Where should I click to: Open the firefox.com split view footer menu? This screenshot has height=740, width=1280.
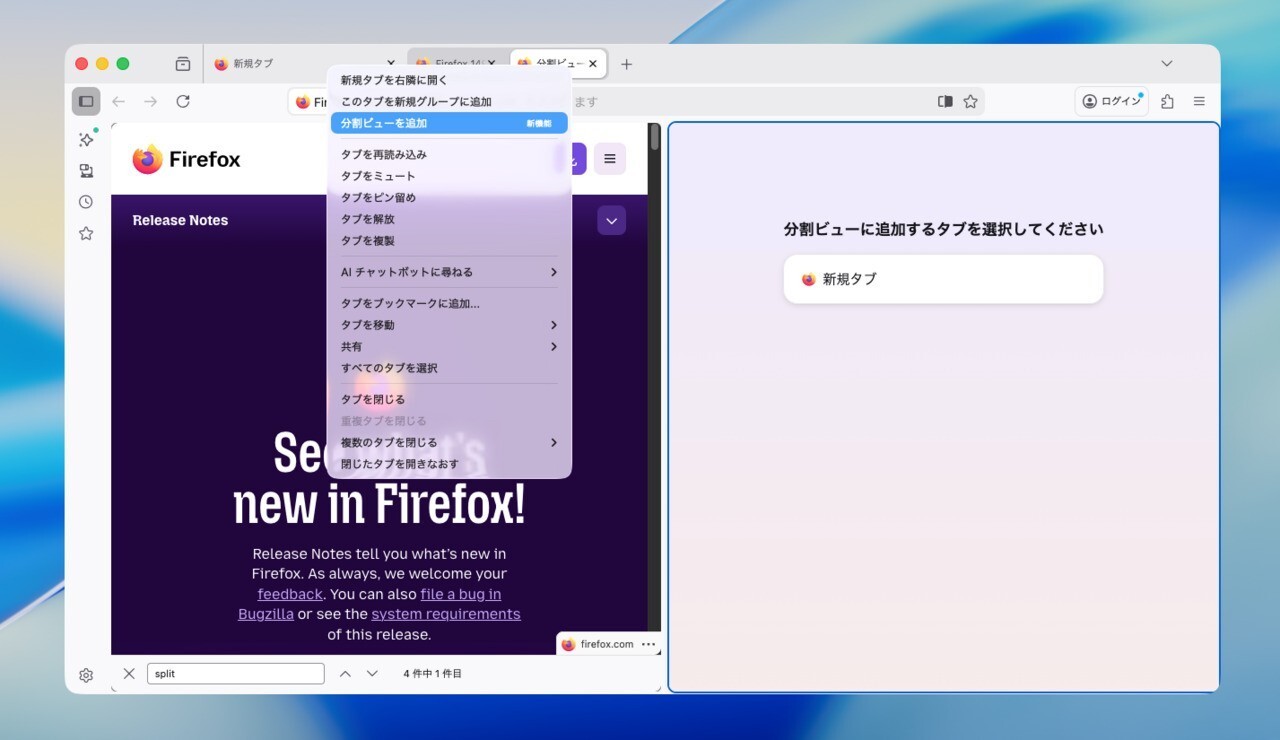tap(649, 645)
